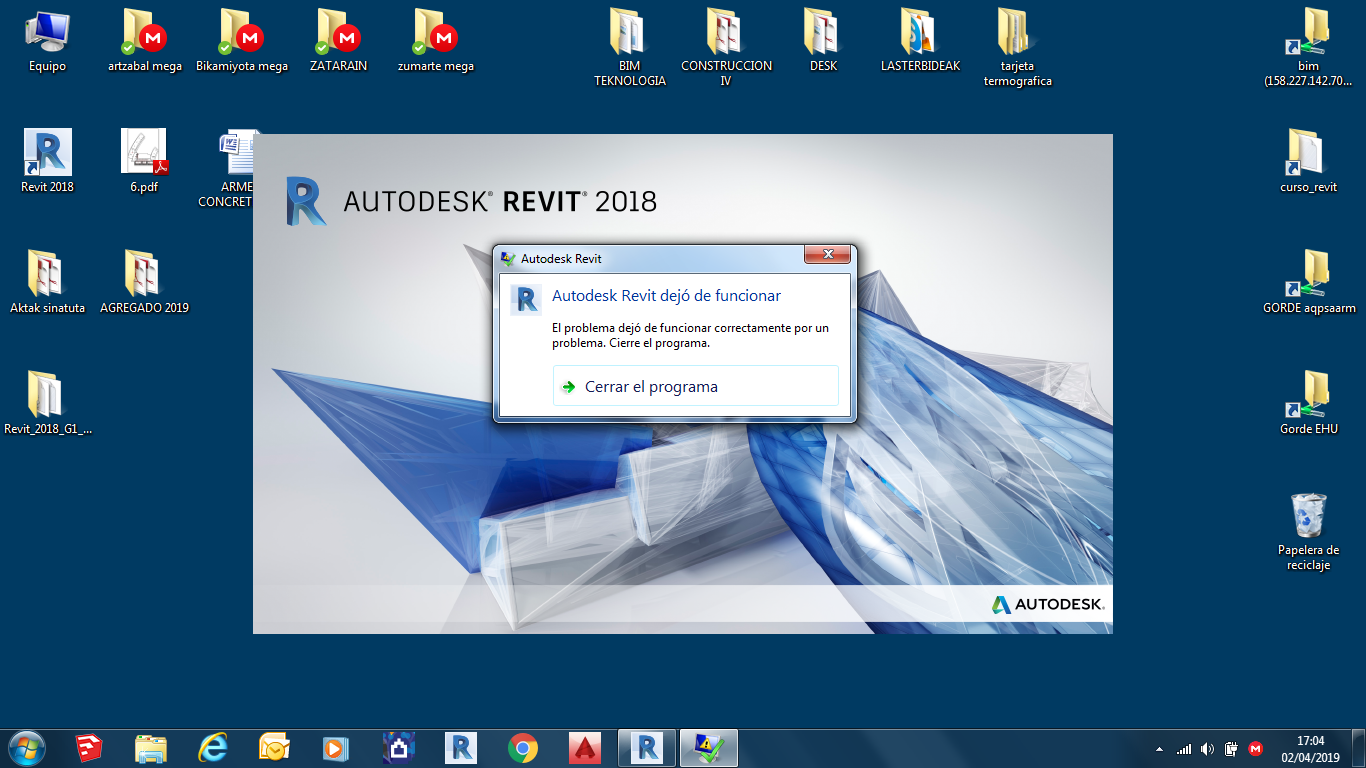Open the error report taskbar item
1366x768 pixels.
[x=709, y=747]
